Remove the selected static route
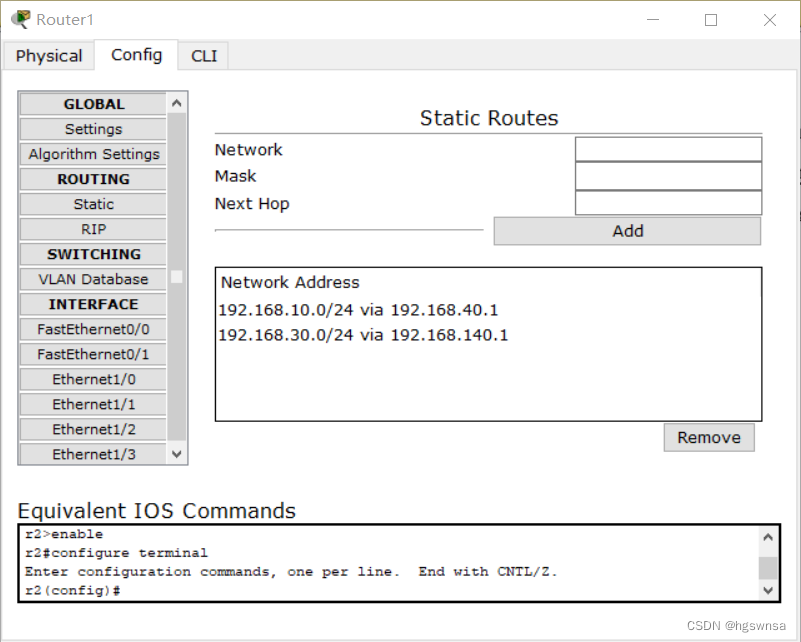The width and height of the screenshot is (801, 642). pos(709,438)
